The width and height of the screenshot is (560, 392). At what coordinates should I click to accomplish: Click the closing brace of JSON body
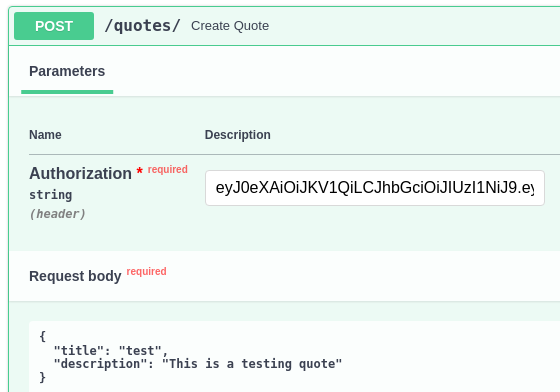42,377
